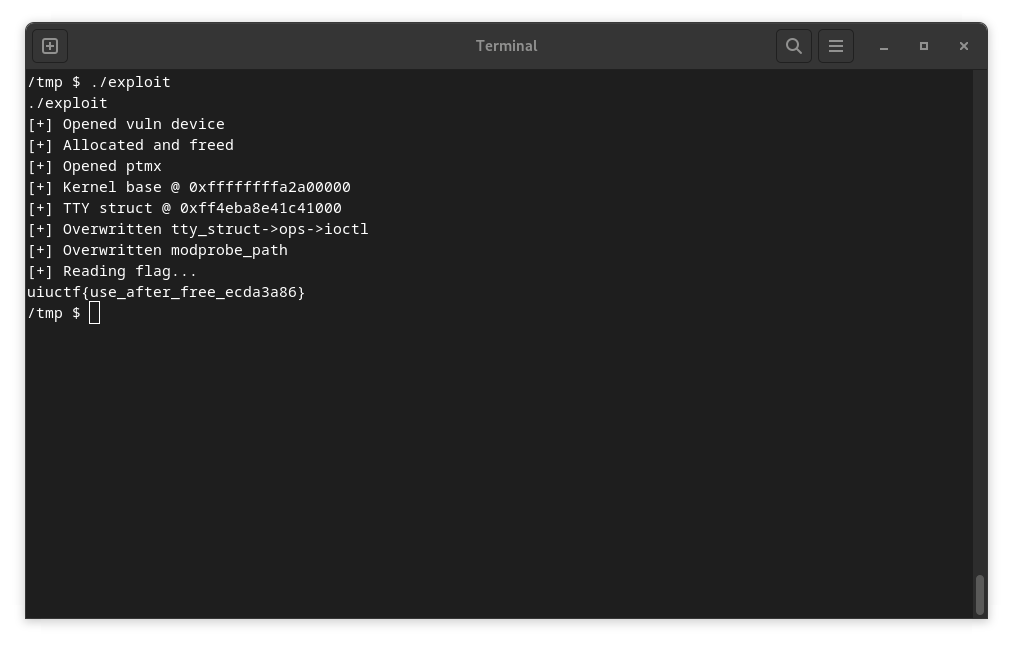The height and width of the screenshot is (647, 1013).
Task: Click the tty_struct->ops->ioctl text
Action: [270, 229]
